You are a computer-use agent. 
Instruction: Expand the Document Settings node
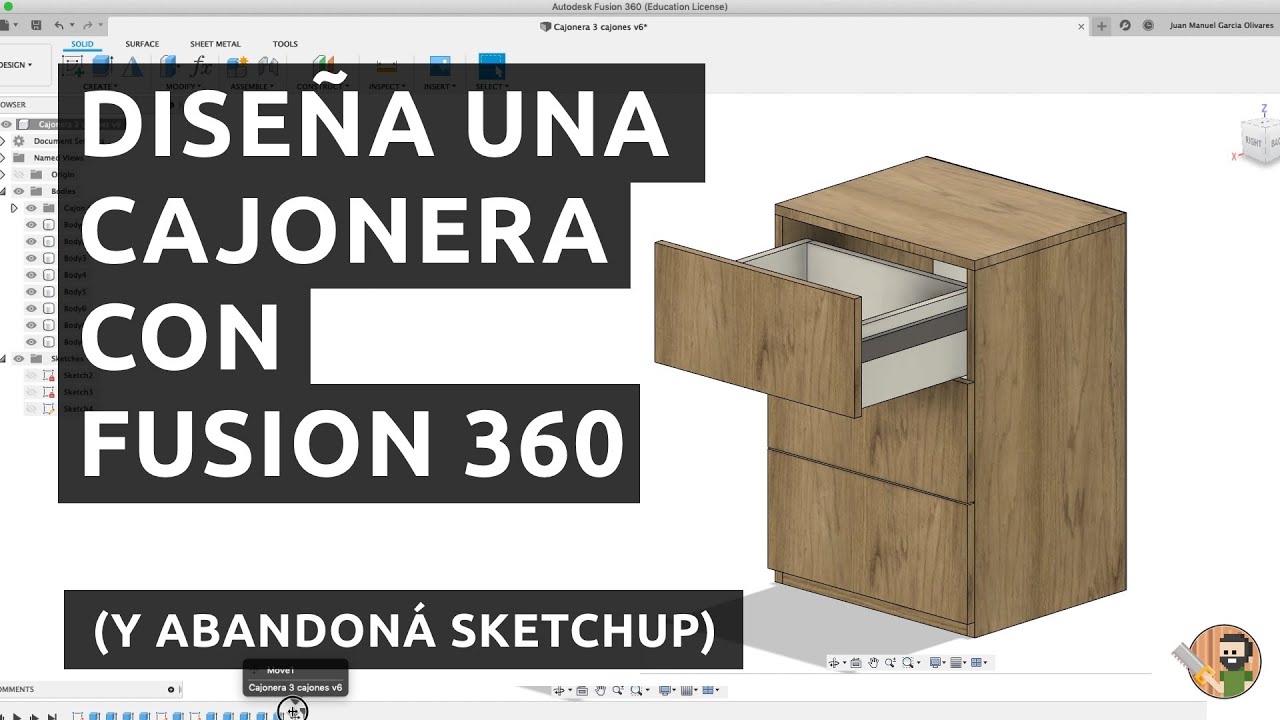click(x=3, y=141)
